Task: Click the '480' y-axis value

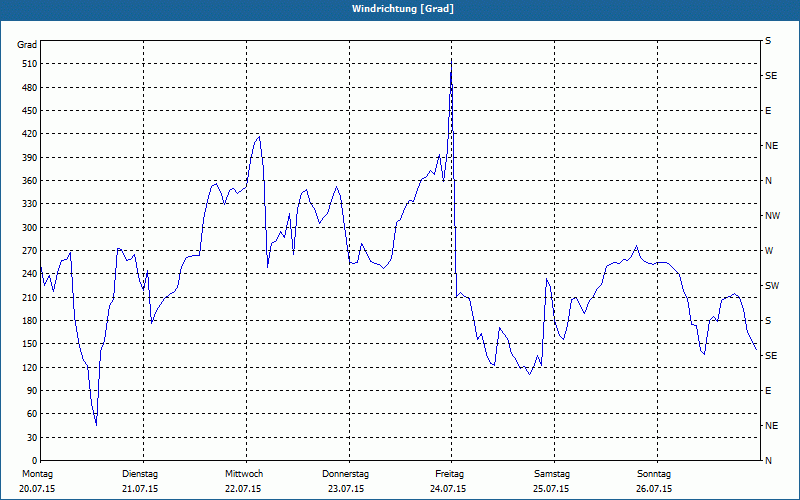Action: click(x=30, y=88)
